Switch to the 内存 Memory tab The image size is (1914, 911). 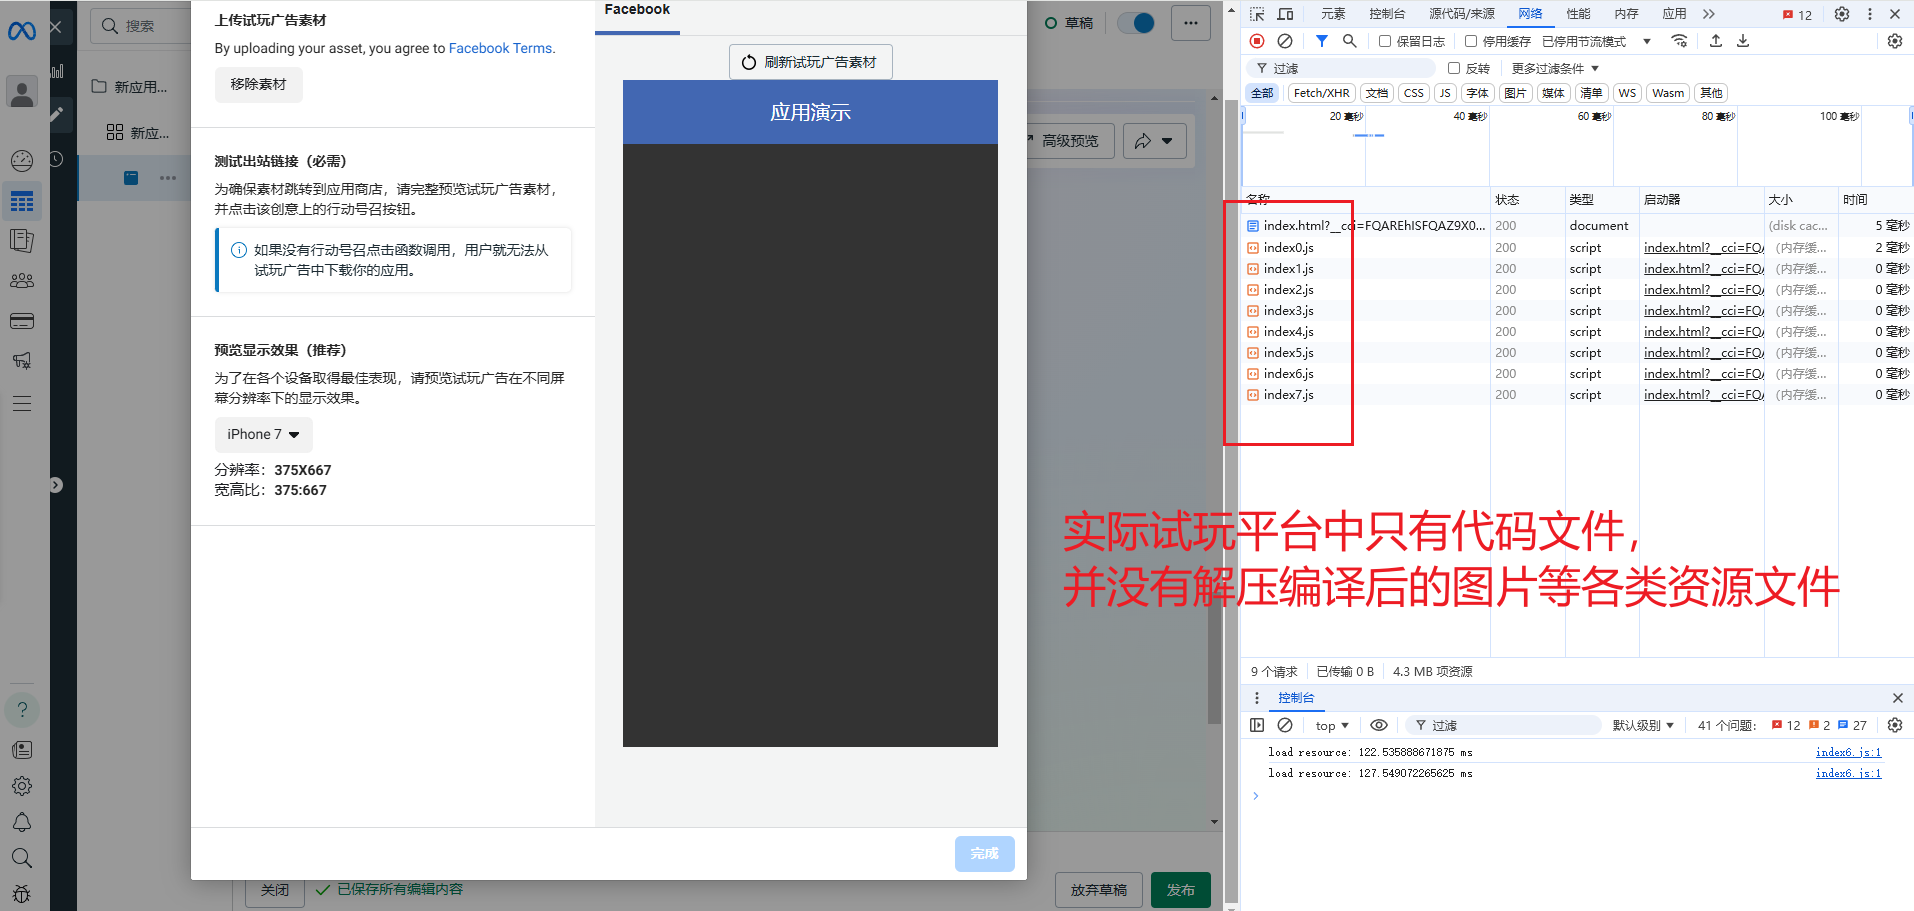point(1626,14)
